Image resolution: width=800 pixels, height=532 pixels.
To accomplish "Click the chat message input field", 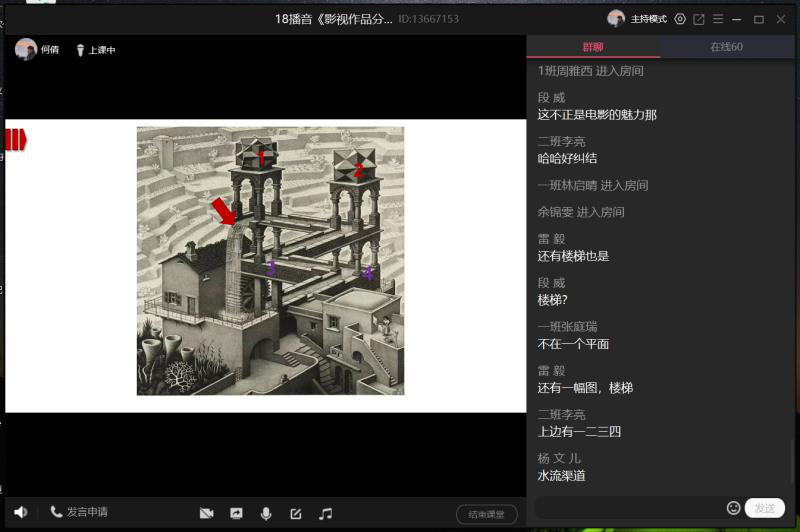I will (x=628, y=508).
